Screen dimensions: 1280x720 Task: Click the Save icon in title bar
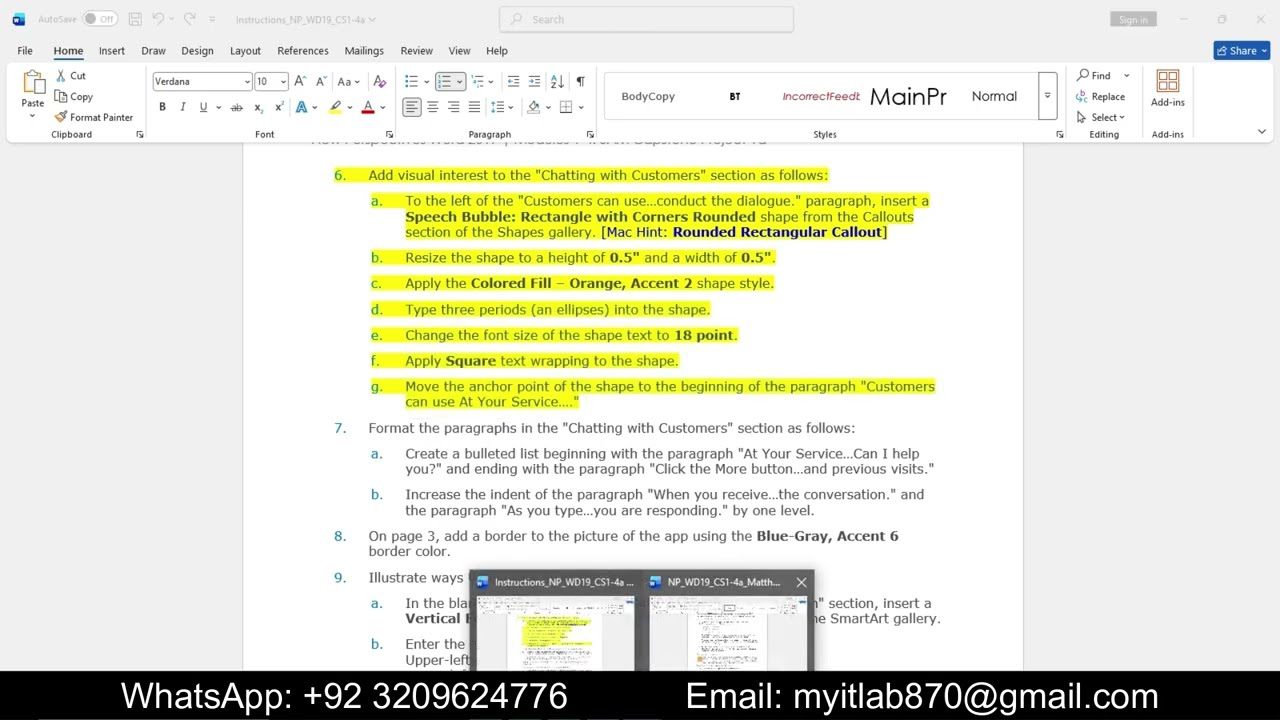[135, 19]
